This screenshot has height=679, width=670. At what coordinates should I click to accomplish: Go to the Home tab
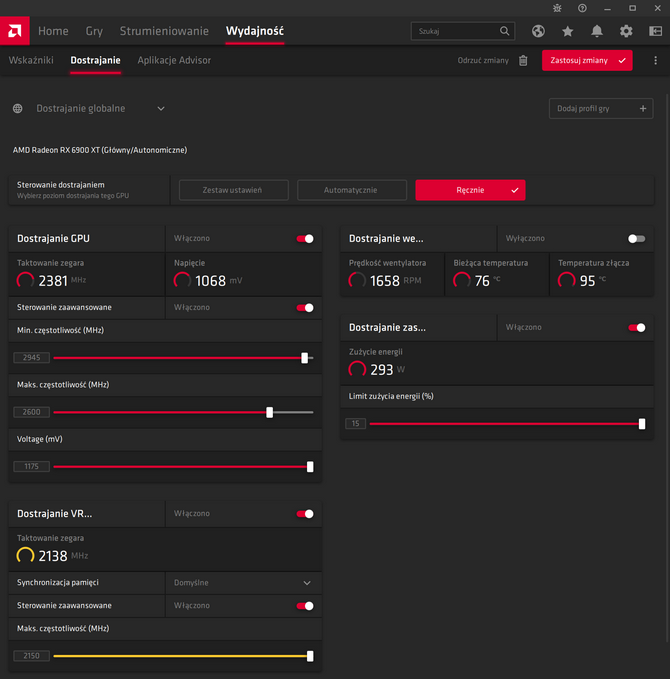click(53, 31)
